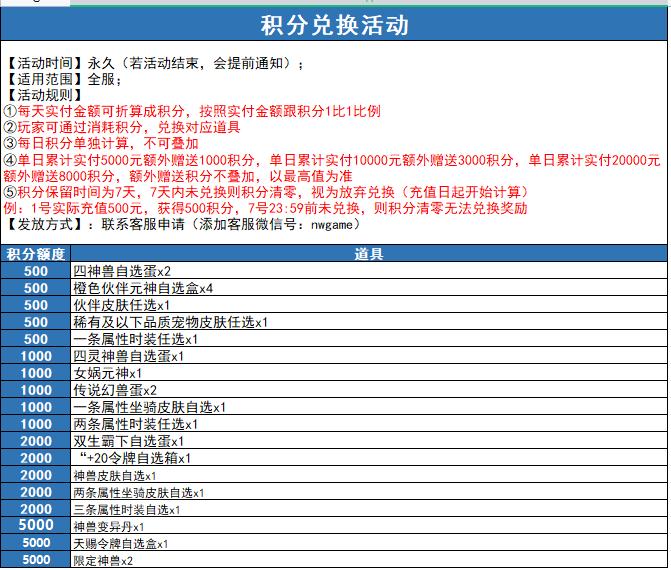
Task: Click the 1000 cell beside 一条属性坐骑皮肤自选x1
Action: click(36, 407)
